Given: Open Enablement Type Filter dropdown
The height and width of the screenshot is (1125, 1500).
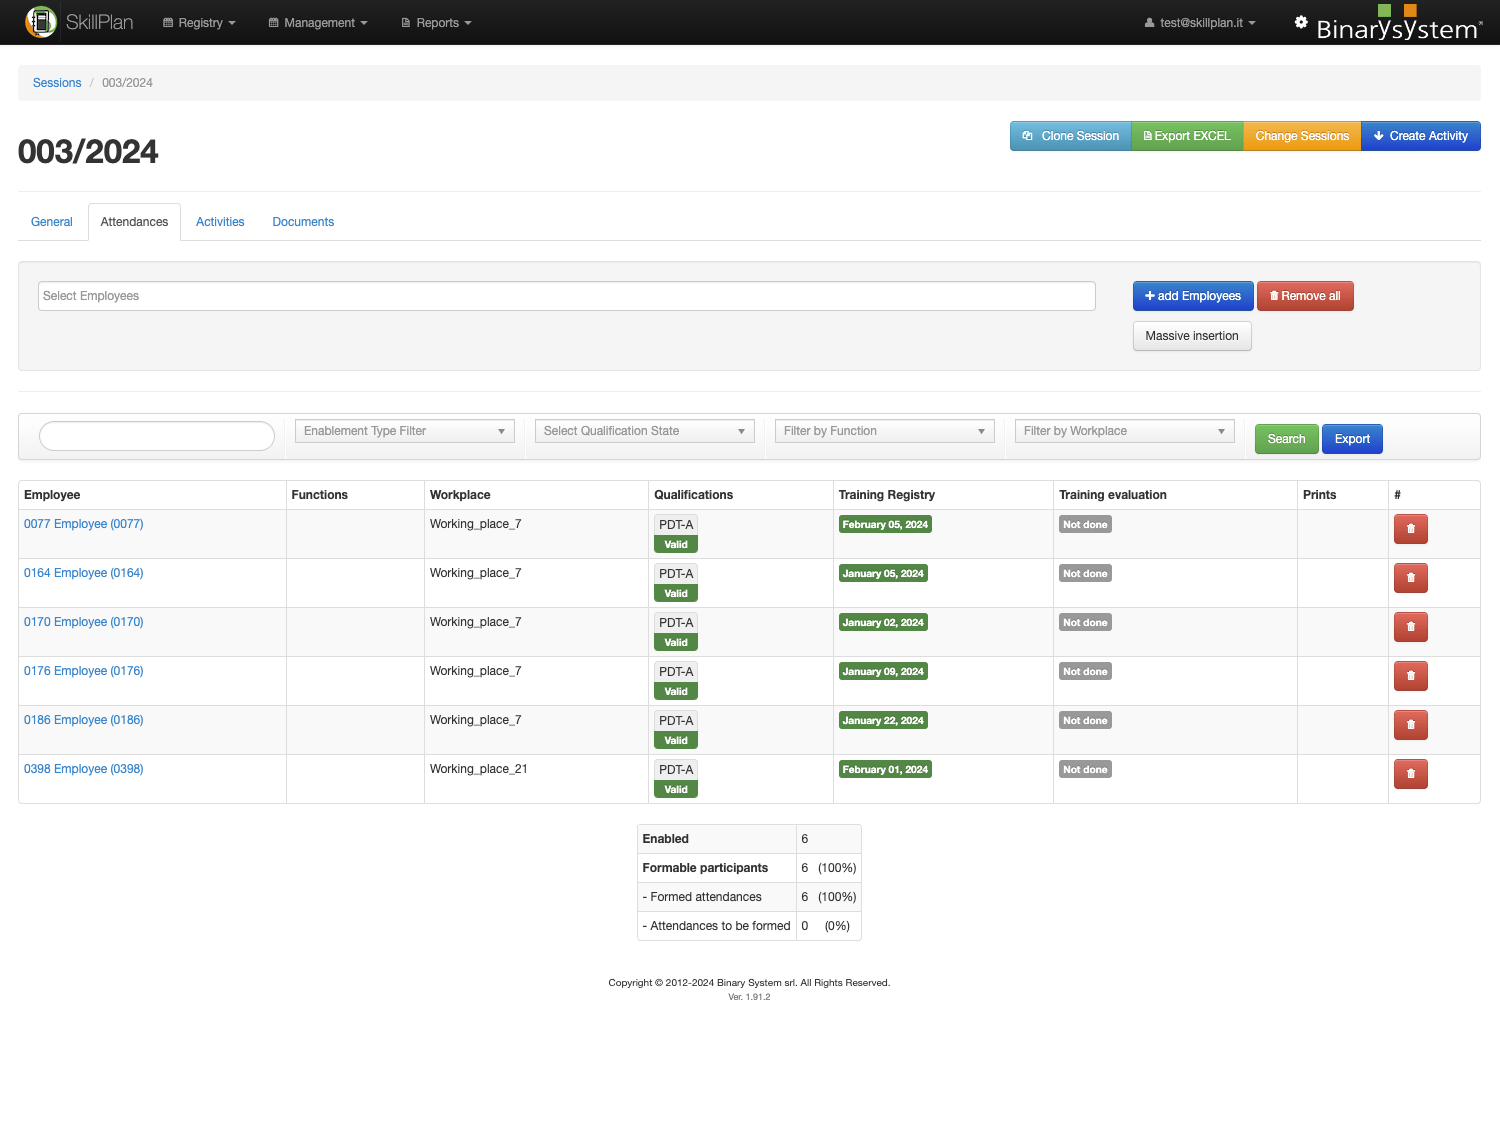Looking at the screenshot, I should point(404,431).
